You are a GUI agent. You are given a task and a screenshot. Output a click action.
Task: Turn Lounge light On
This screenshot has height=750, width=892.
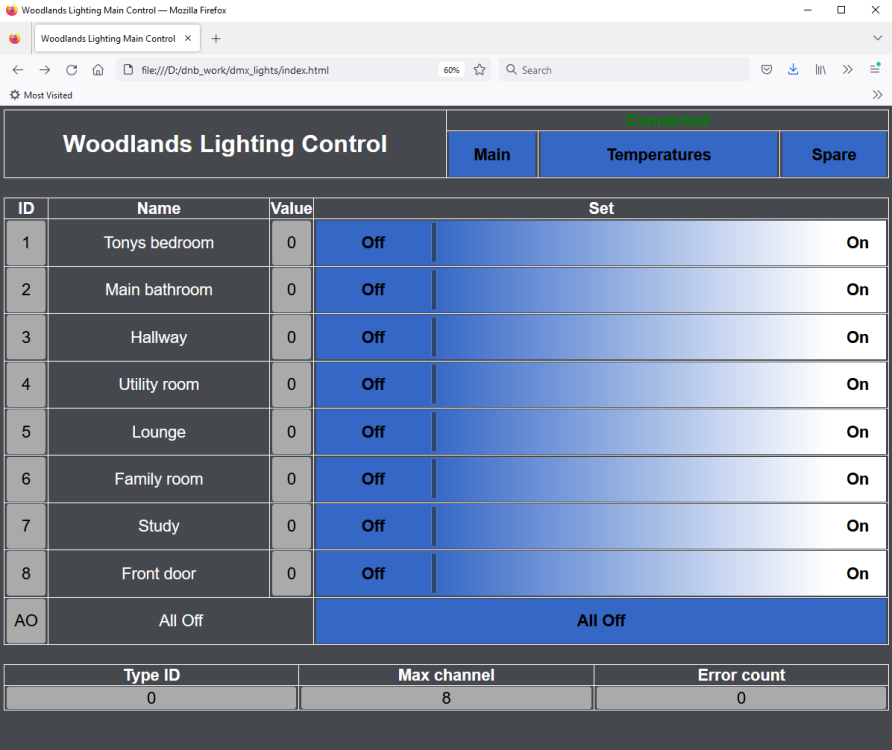(x=857, y=432)
